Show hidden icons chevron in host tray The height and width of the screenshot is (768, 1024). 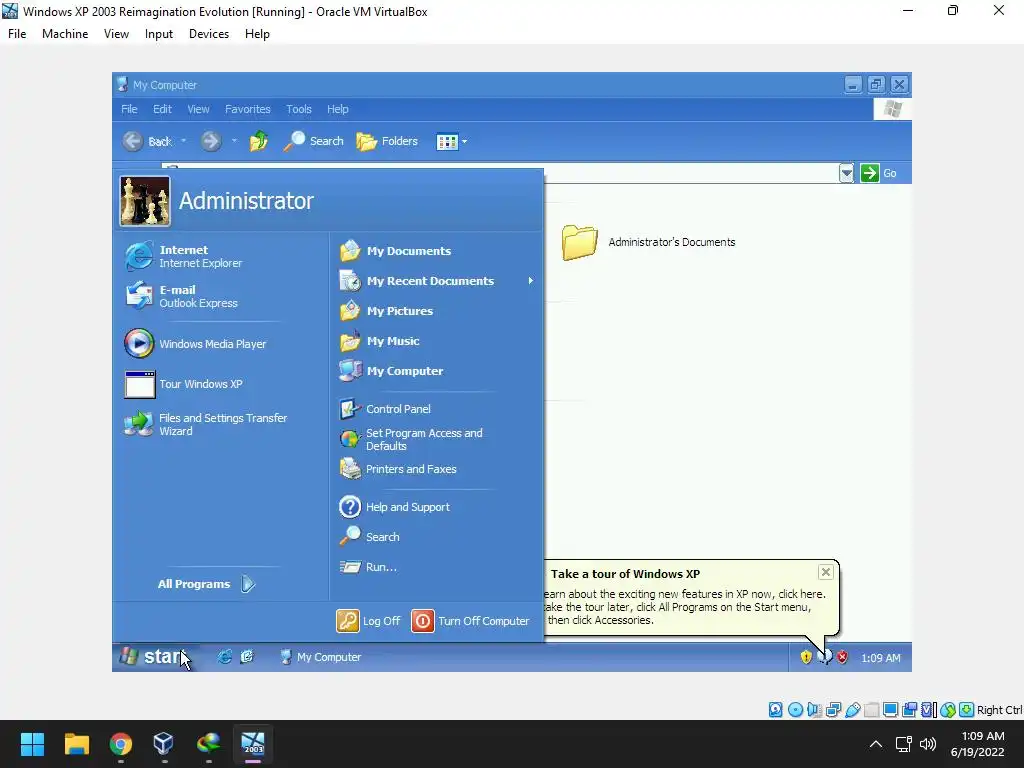point(876,744)
